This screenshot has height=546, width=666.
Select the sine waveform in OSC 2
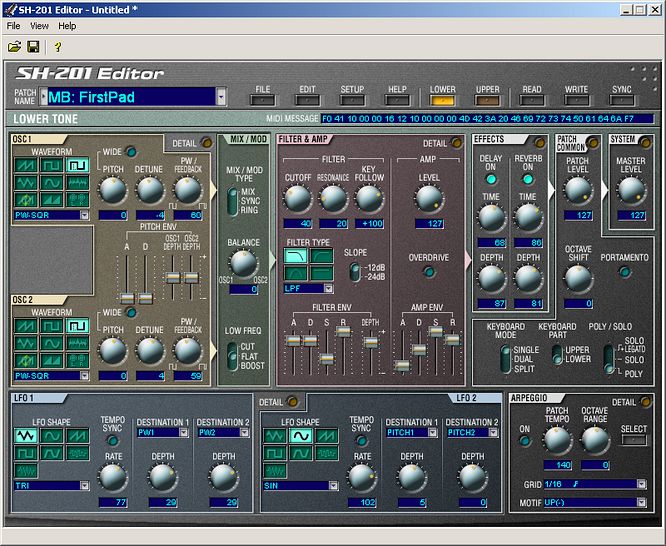pyautogui.click(x=51, y=343)
